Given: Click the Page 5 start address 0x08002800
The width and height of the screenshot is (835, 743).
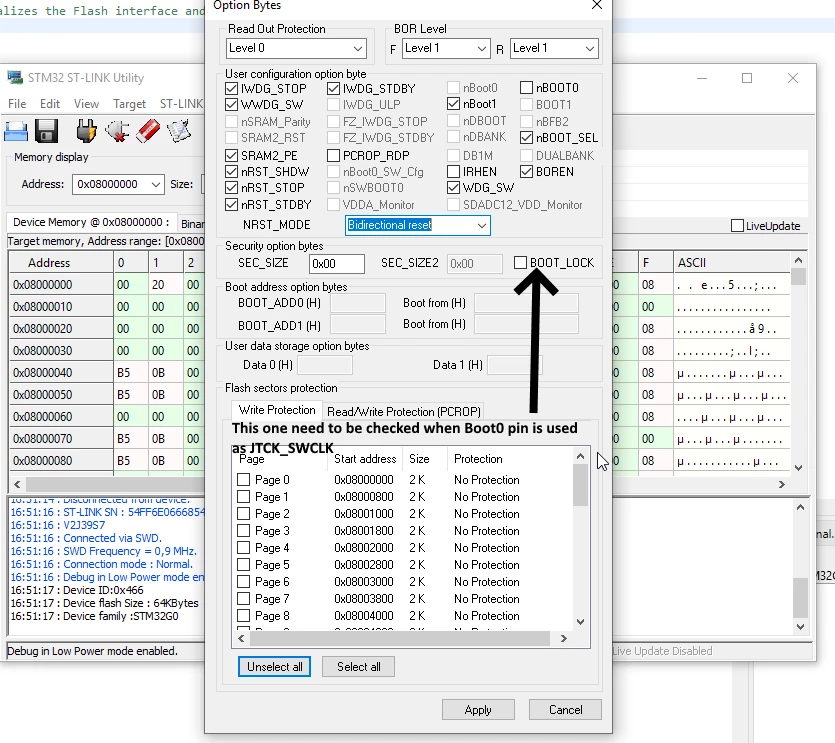Looking at the screenshot, I should 364,565.
